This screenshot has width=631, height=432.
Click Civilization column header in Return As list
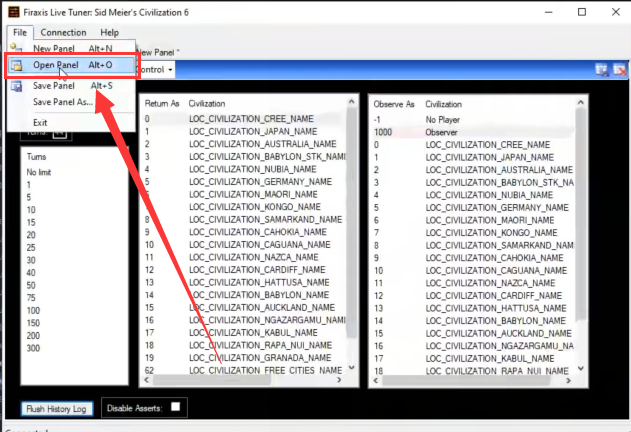point(207,103)
